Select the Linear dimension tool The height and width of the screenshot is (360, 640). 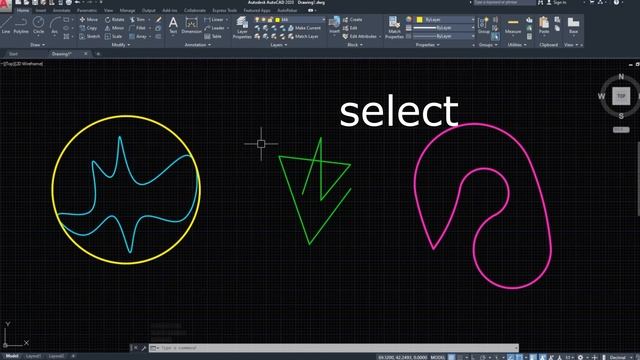click(214, 20)
